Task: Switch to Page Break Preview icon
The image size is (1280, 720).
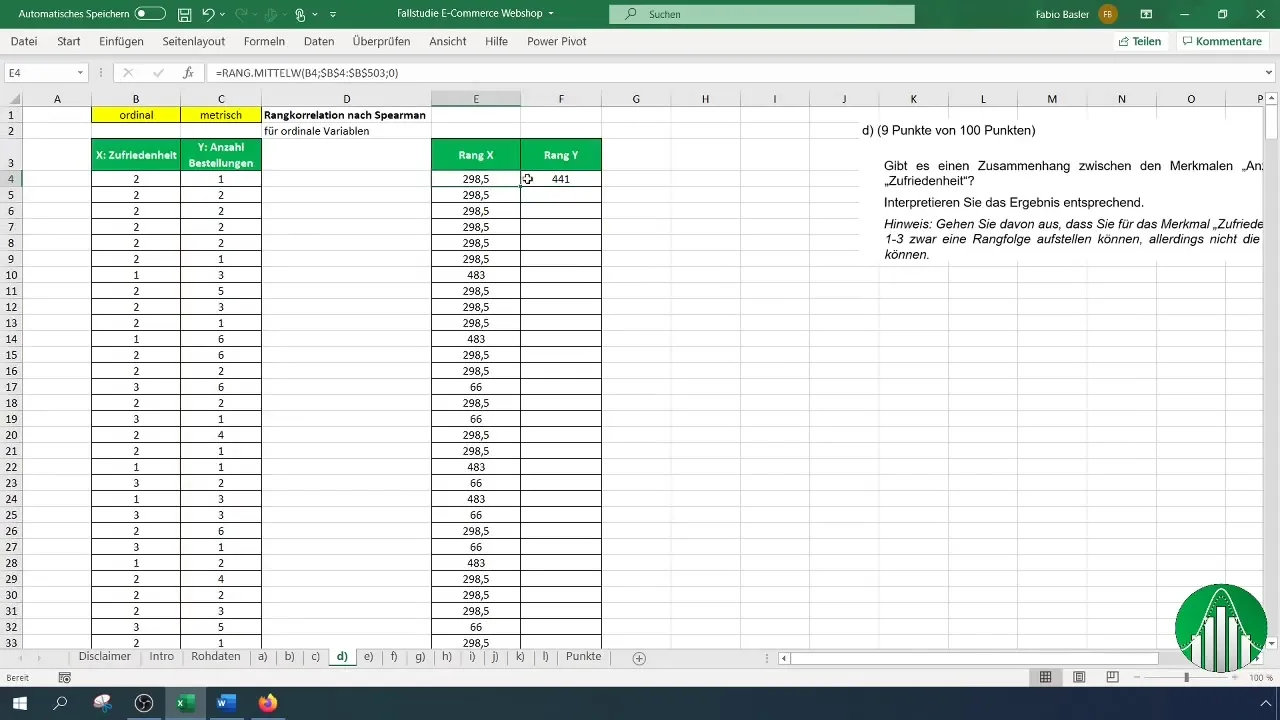Action: point(1112,677)
